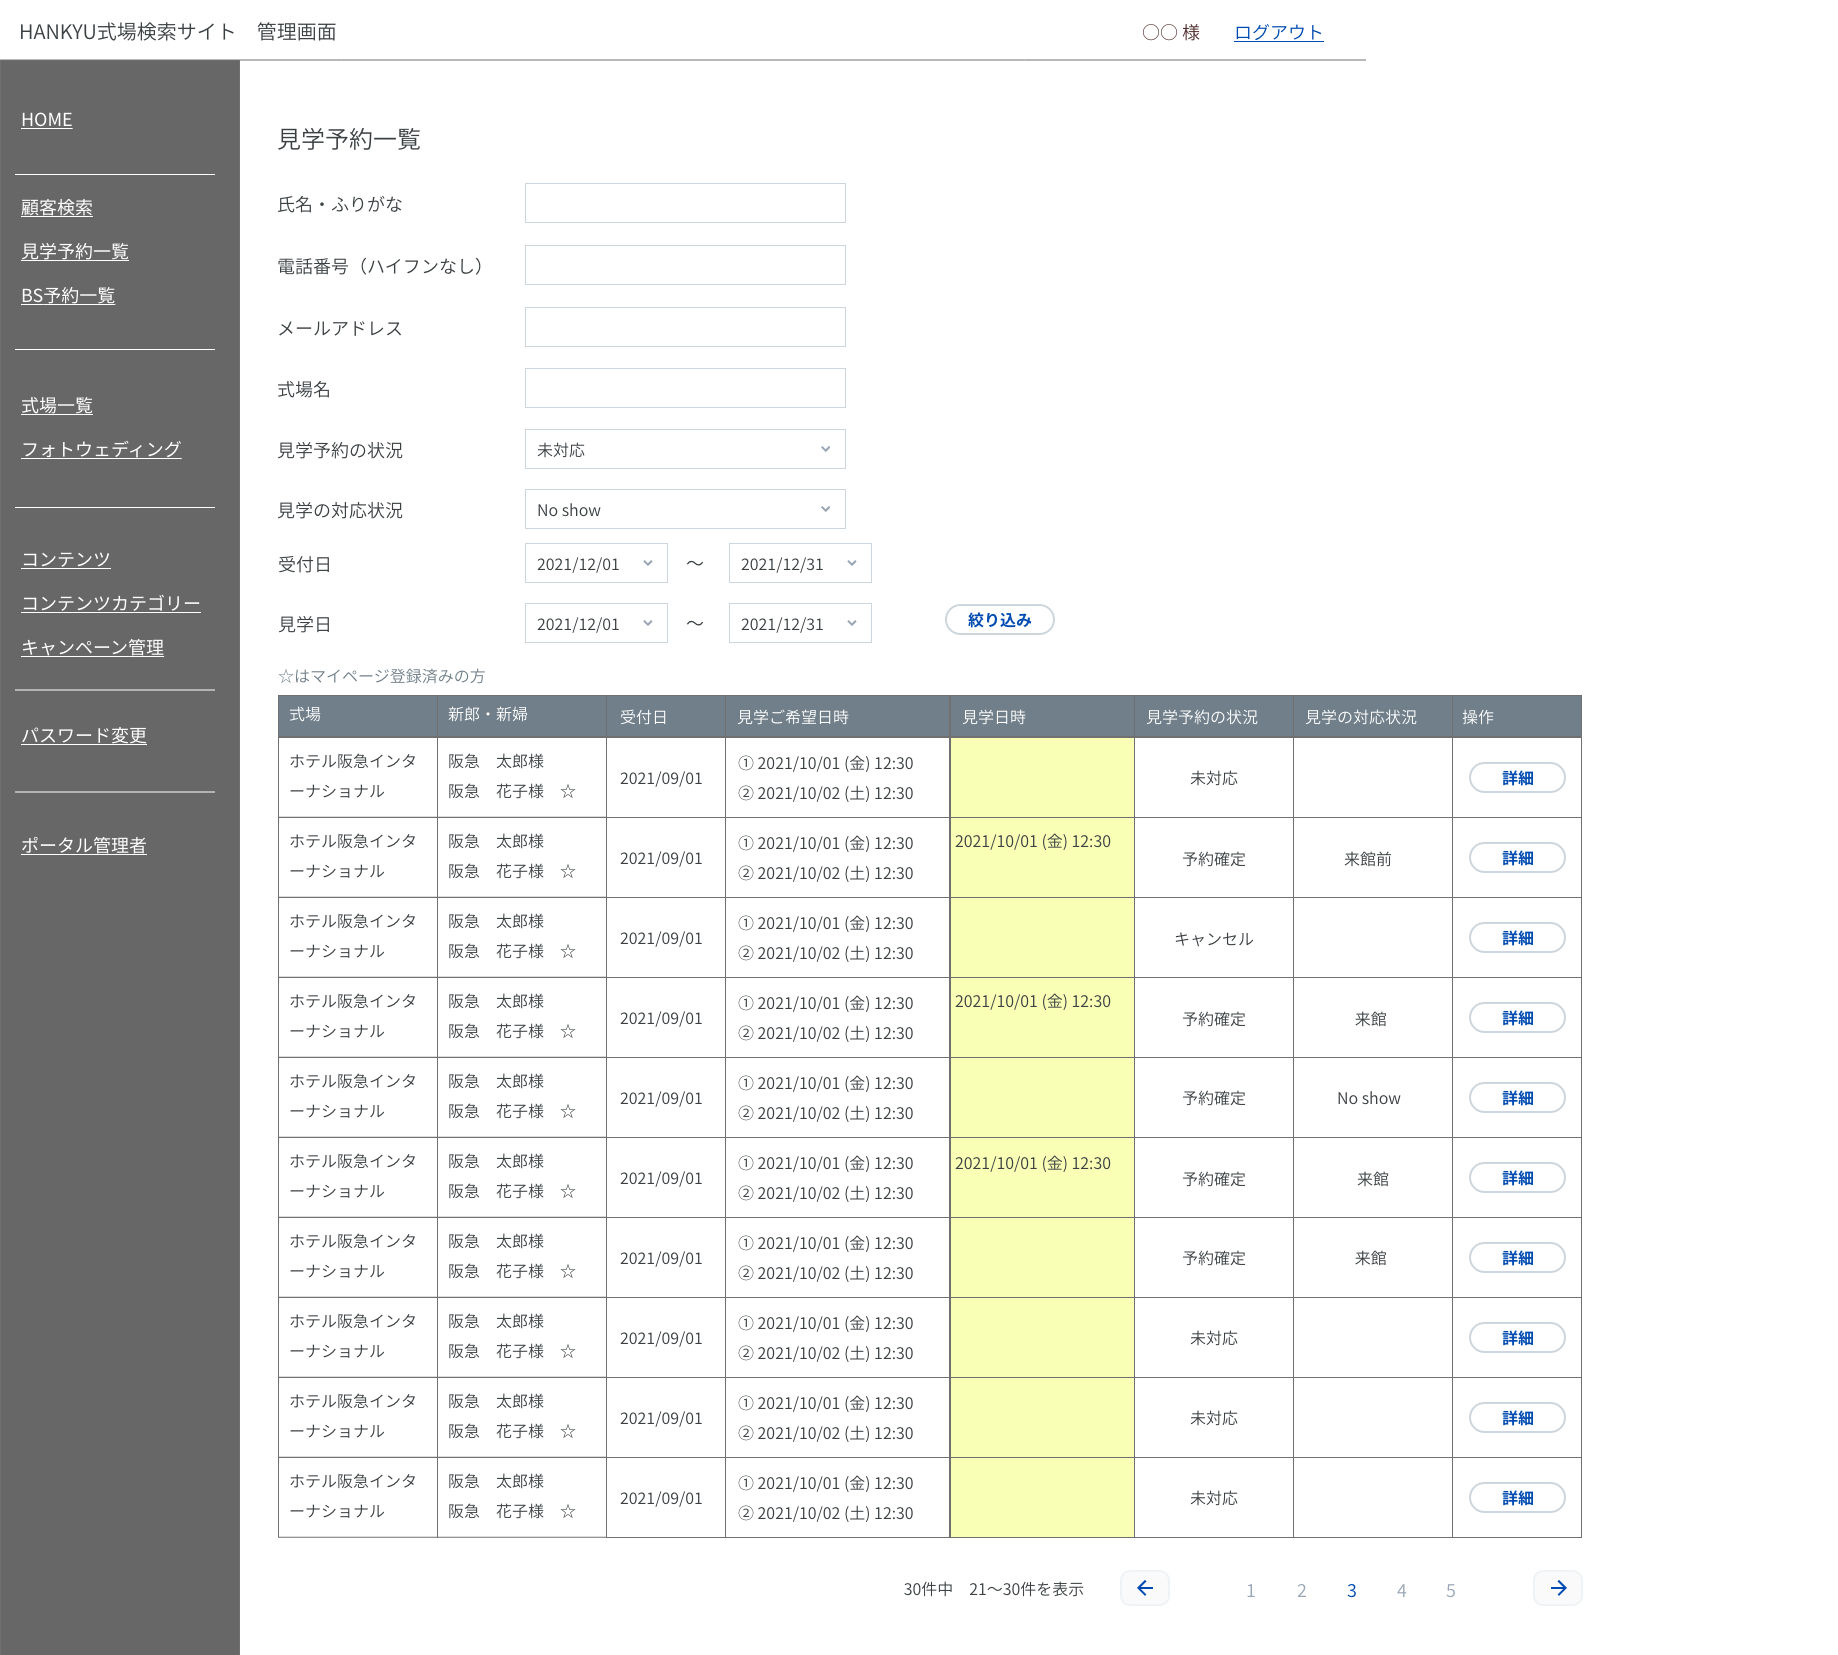The image size is (1838, 1655).
Task: Select BS予約一覧 from the sidebar
Action: click(68, 295)
